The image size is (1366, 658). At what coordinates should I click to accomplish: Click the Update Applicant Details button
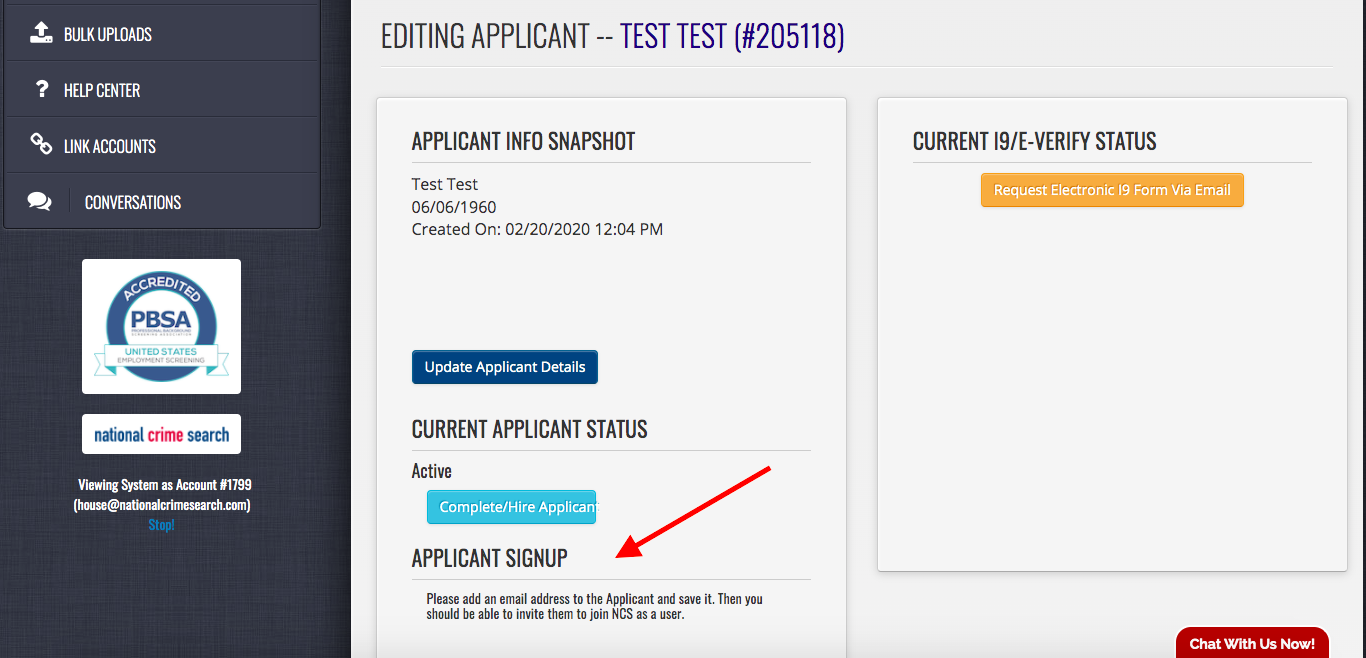(x=505, y=367)
